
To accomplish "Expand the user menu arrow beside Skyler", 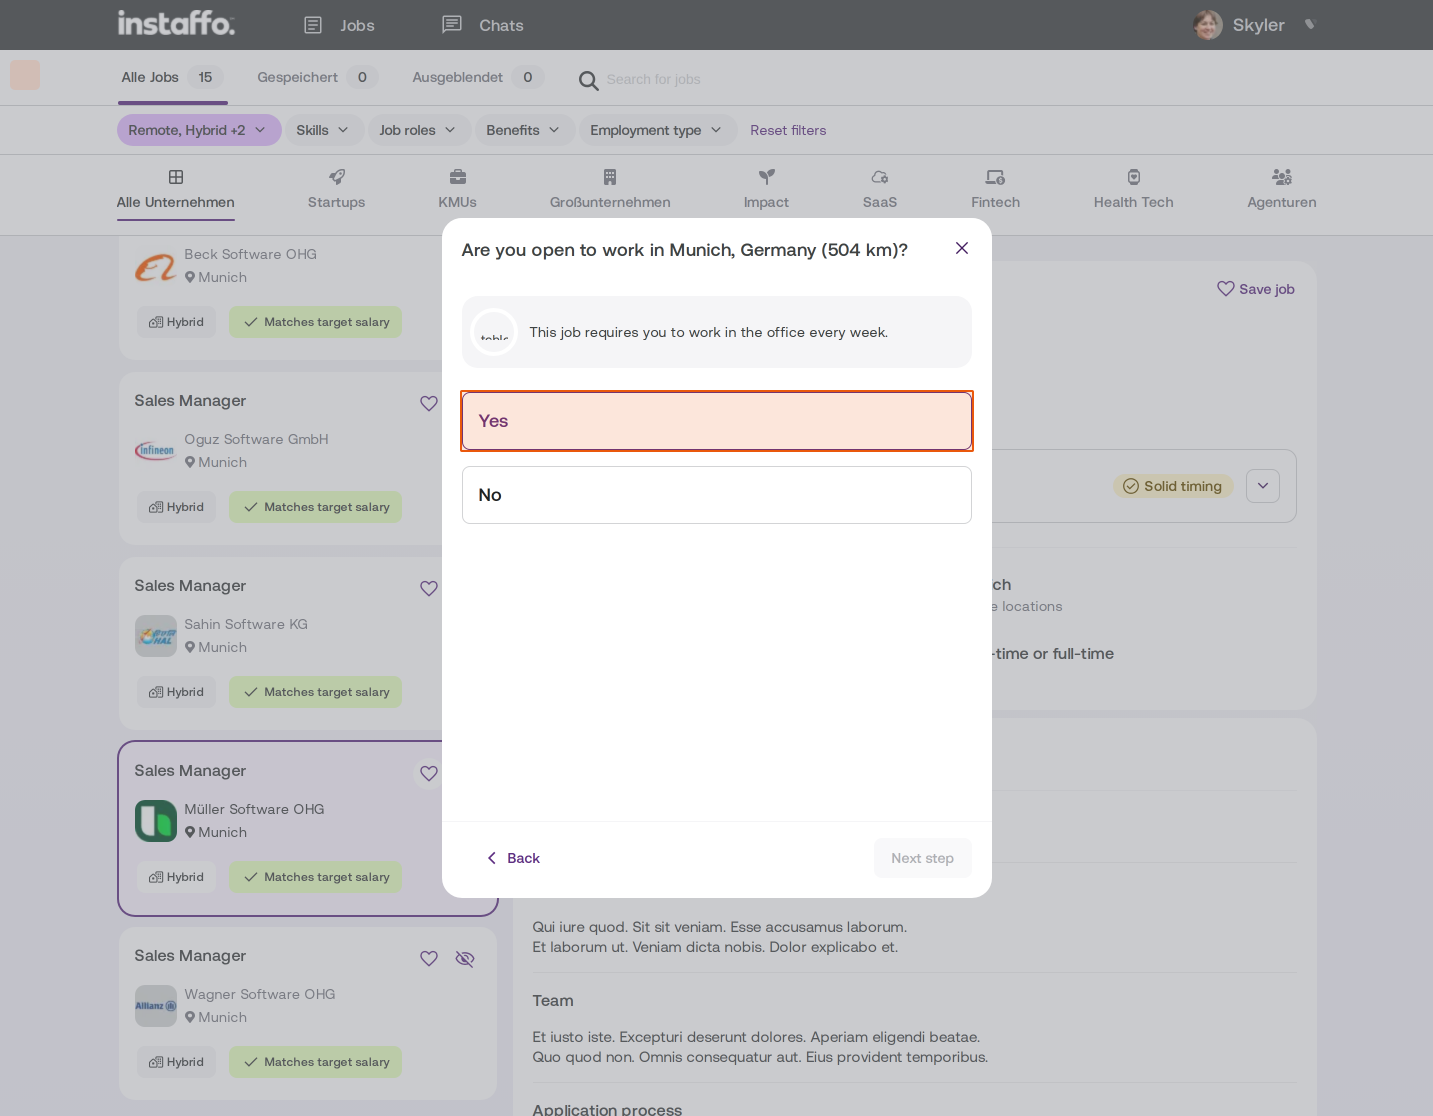I will 1310,25.
